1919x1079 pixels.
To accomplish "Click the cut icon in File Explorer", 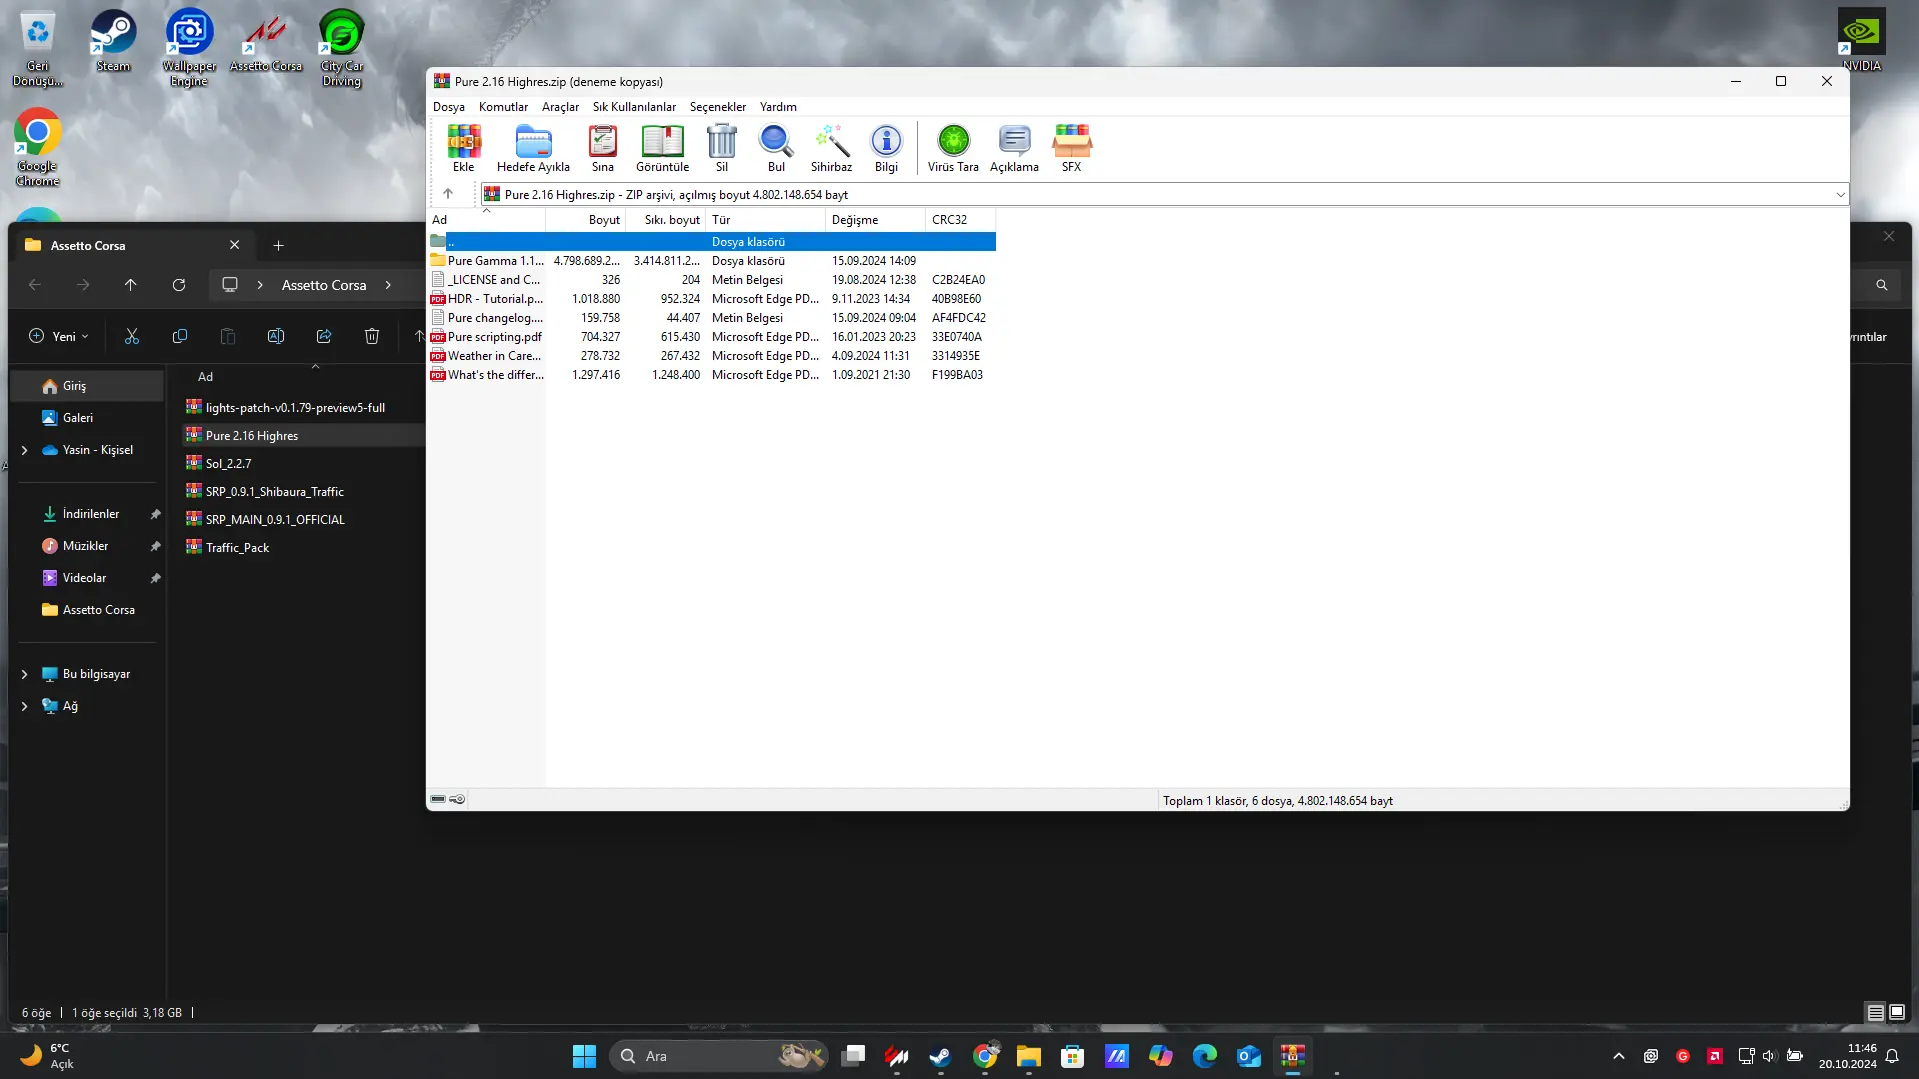I will click(x=132, y=337).
